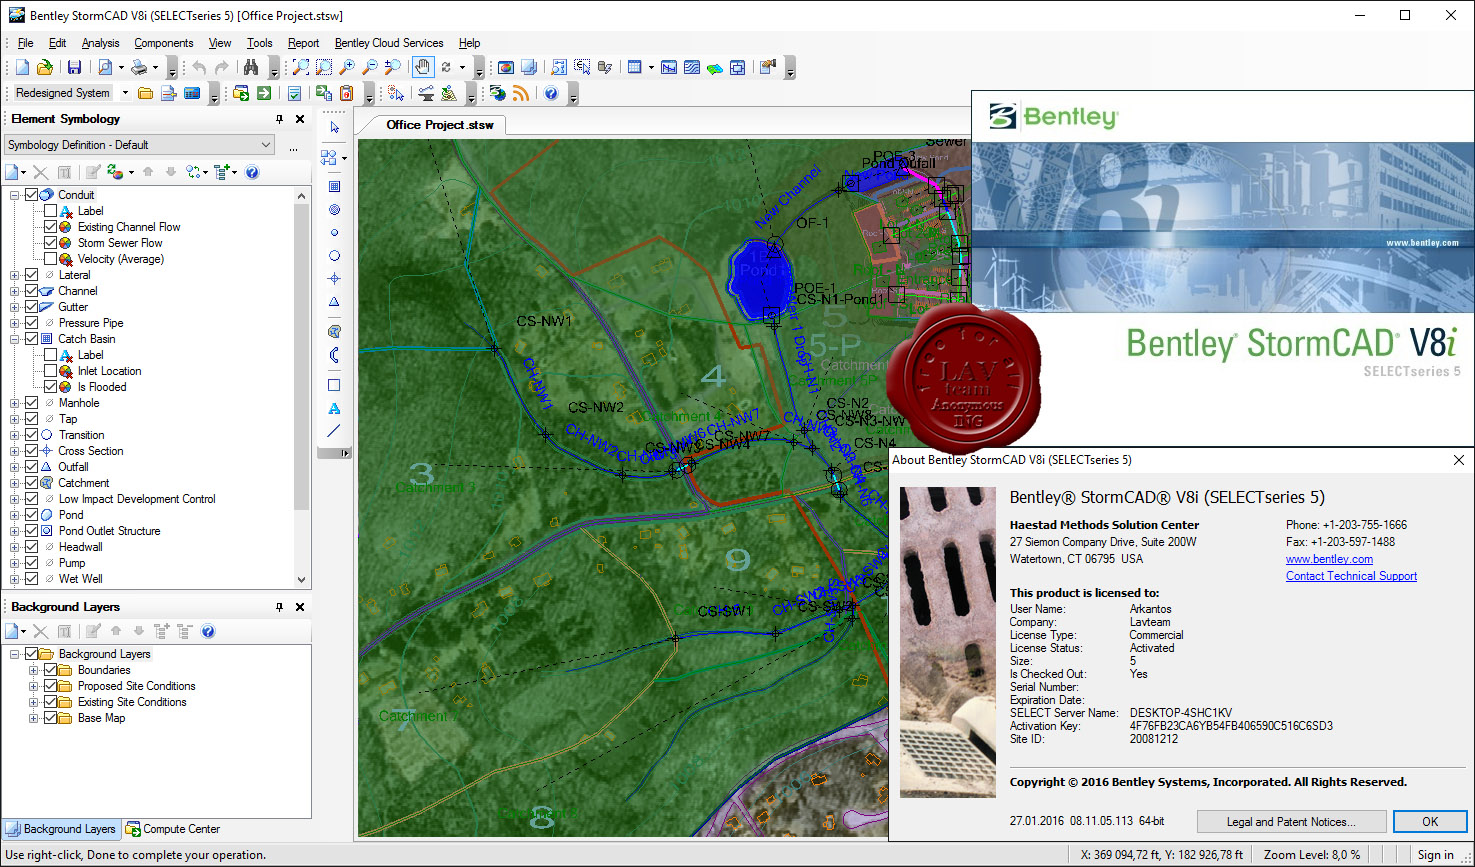1475x867 pixels.
Task: Expand the Manhole tree node
Action: pyautogui.click(x=15, y=403)
